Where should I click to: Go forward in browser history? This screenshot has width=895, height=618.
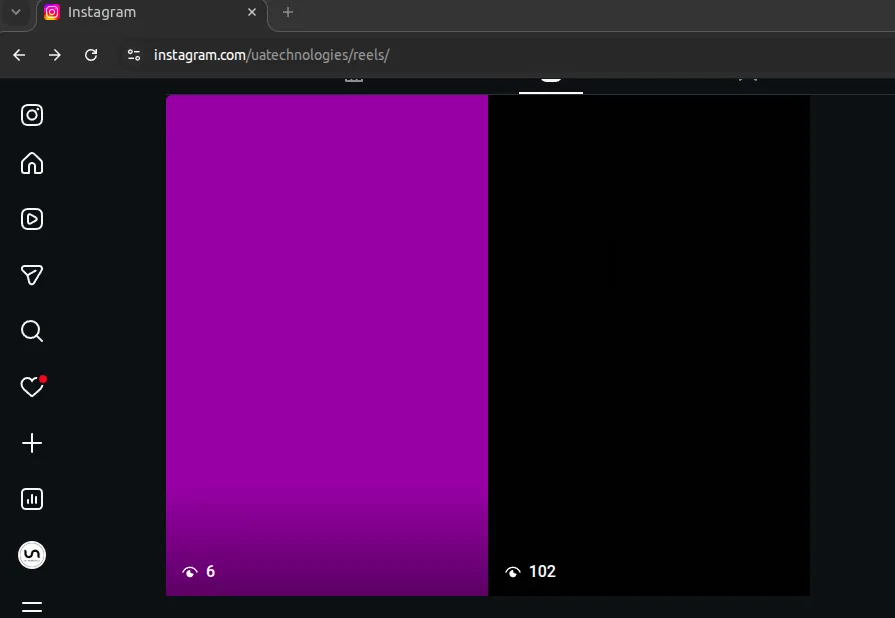(55, 55)
